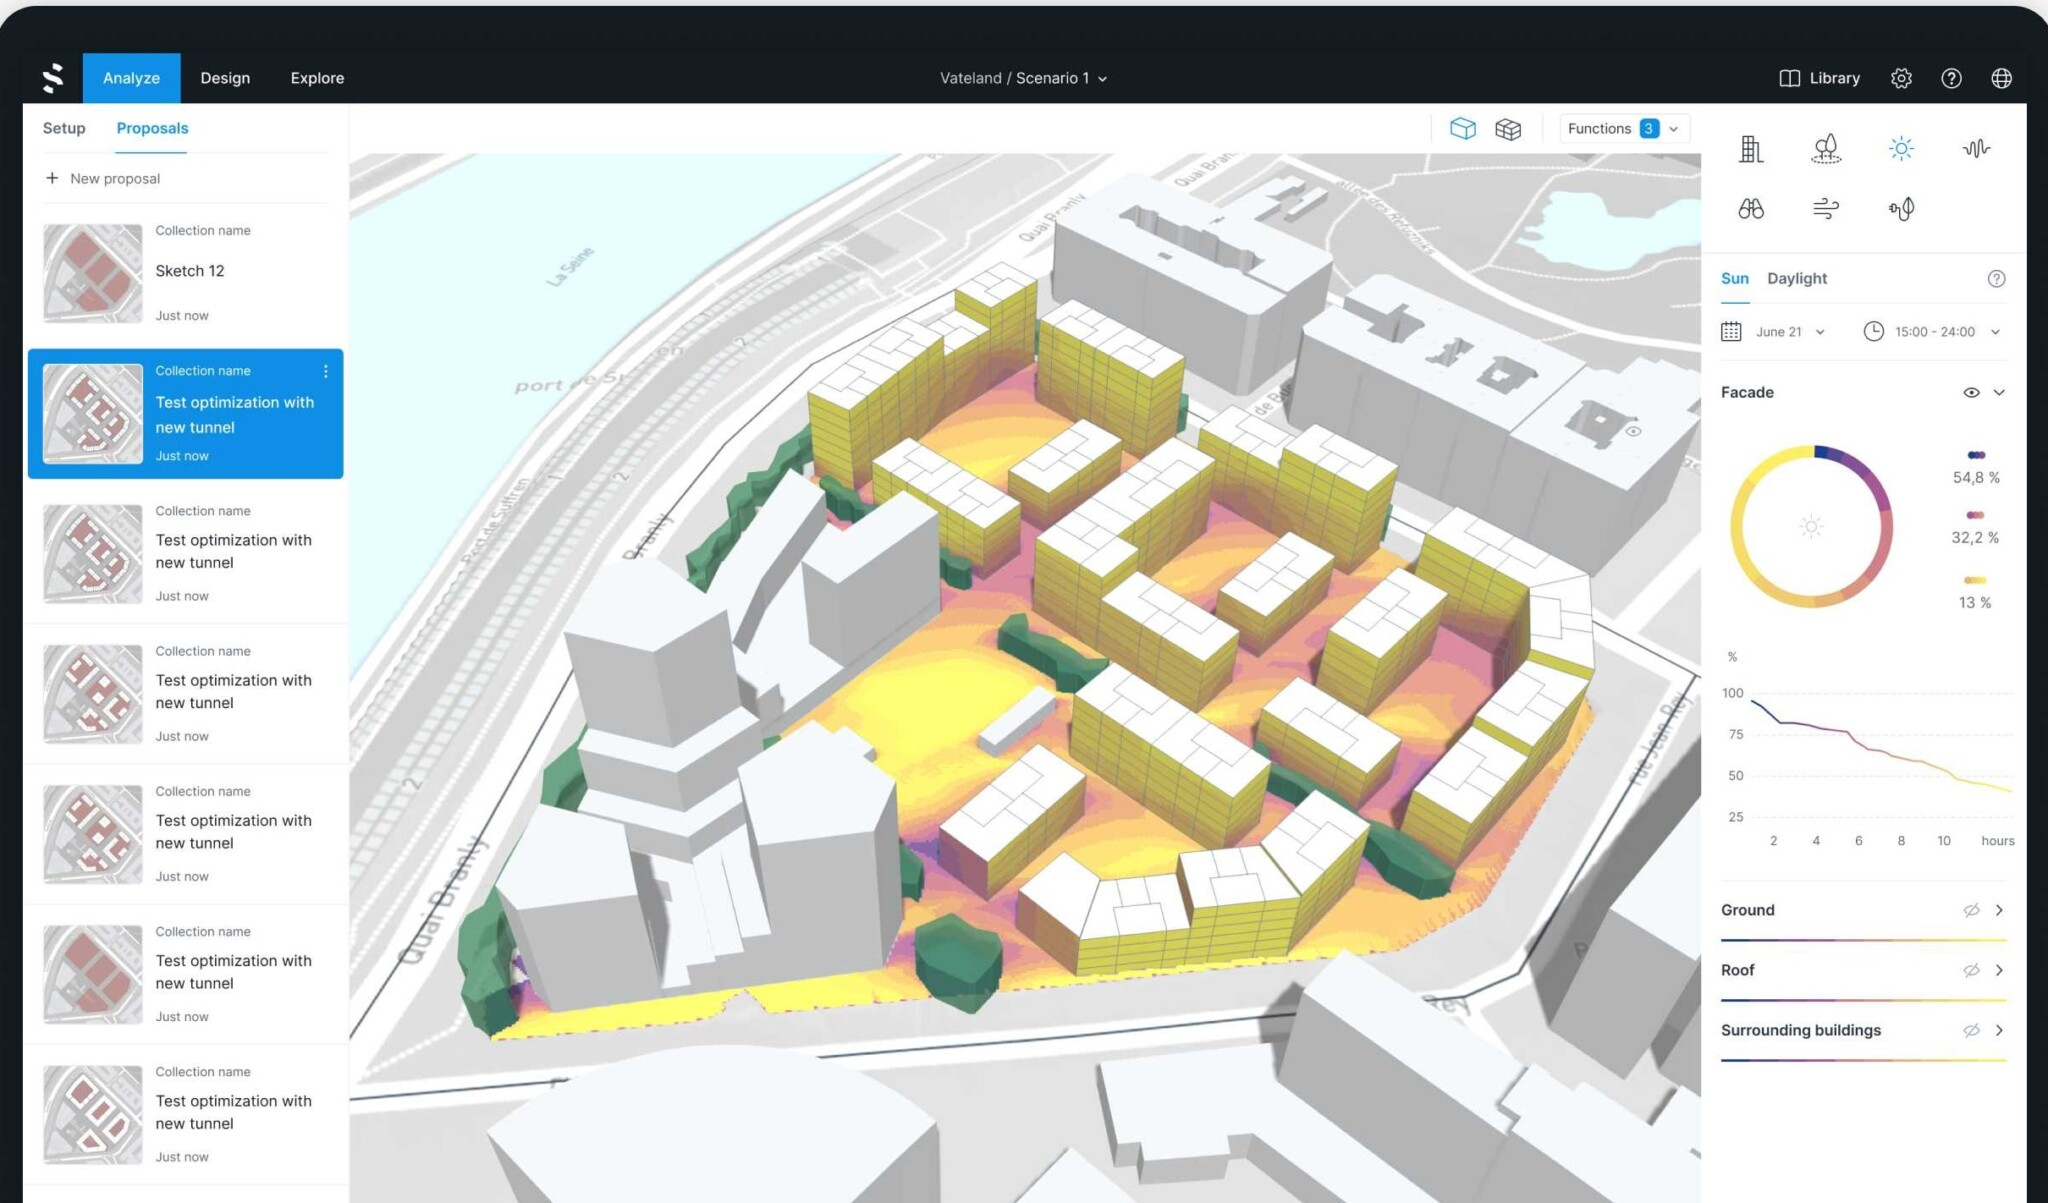The height and width of the screenshot is (1203, 2048).
Task: Open the Design menu tab
Action: (x=225, y=77)
